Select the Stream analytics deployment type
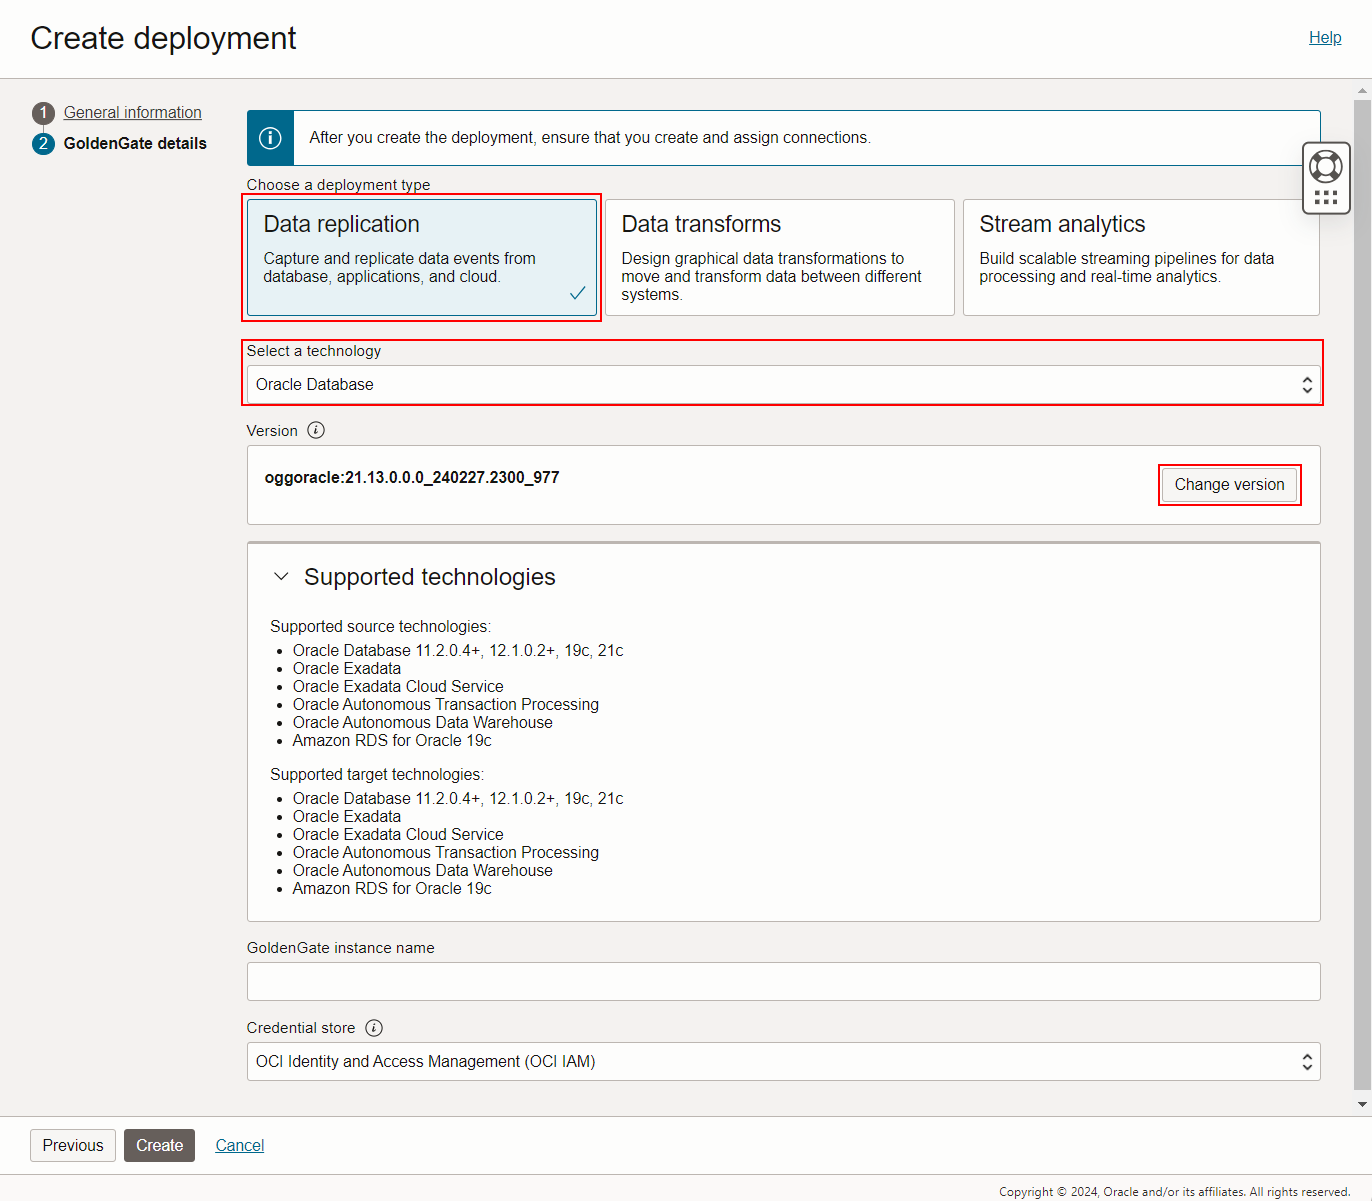Screen dimensions: 1372x1201 click(x=1140, y=257)
